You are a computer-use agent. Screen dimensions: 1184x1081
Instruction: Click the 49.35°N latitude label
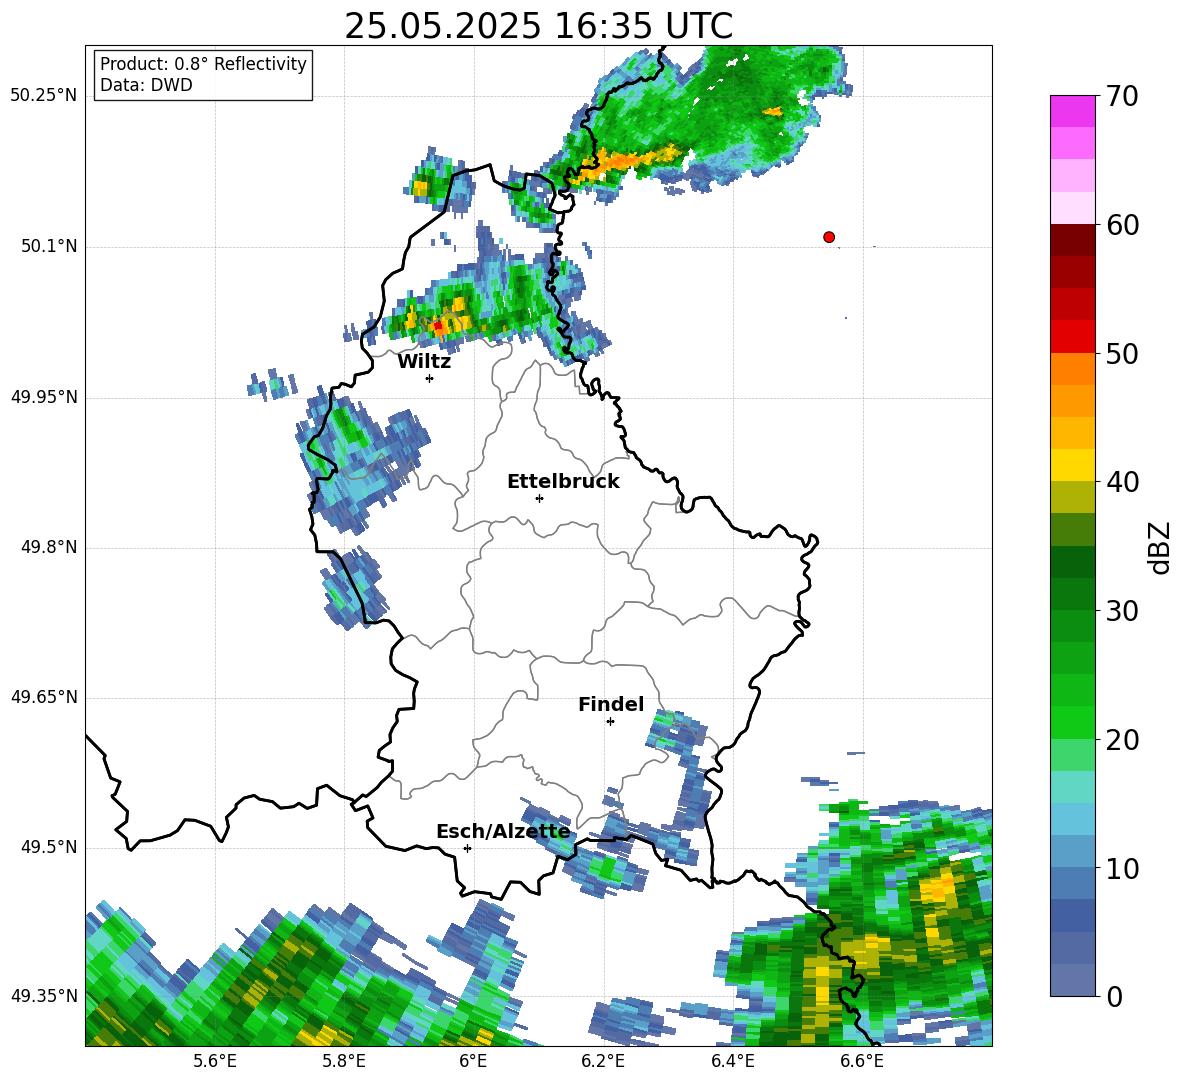coord(44,996)
